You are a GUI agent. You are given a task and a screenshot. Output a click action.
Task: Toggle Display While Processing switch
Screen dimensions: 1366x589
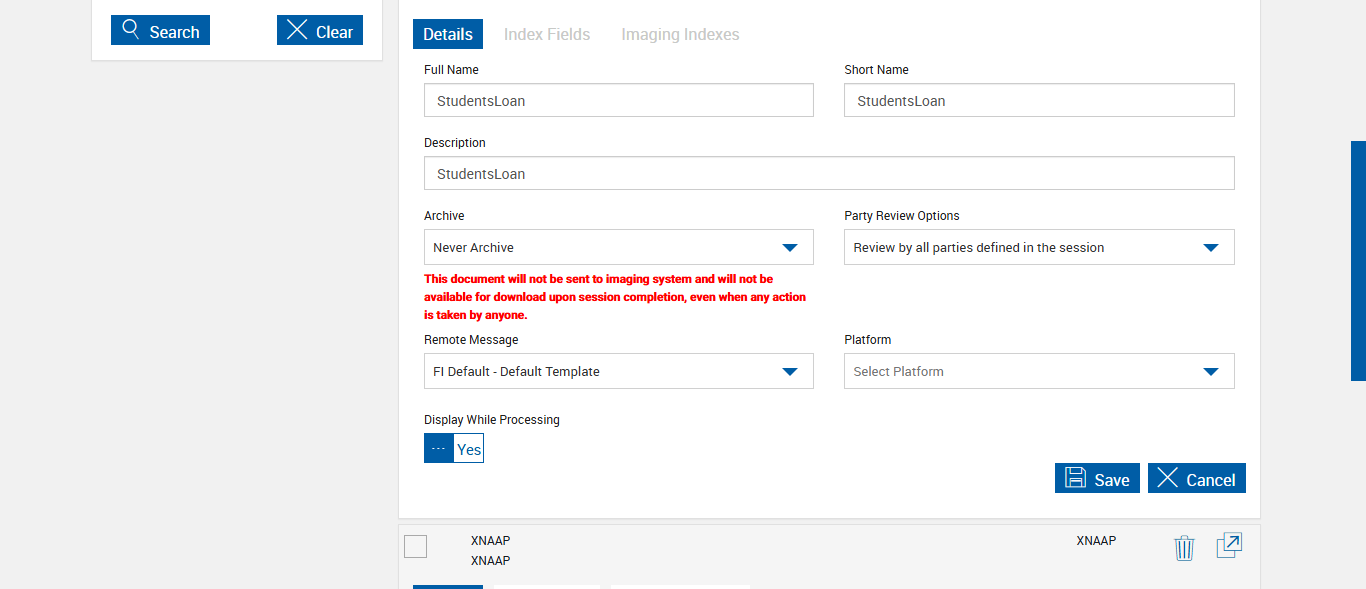454,449
